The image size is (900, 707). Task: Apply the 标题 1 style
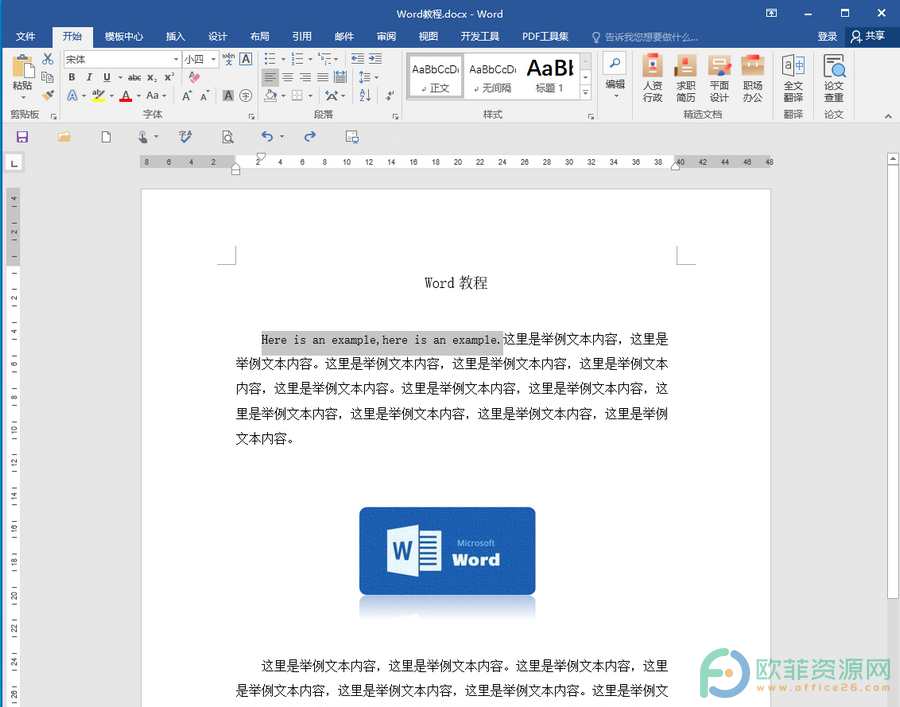550,77
